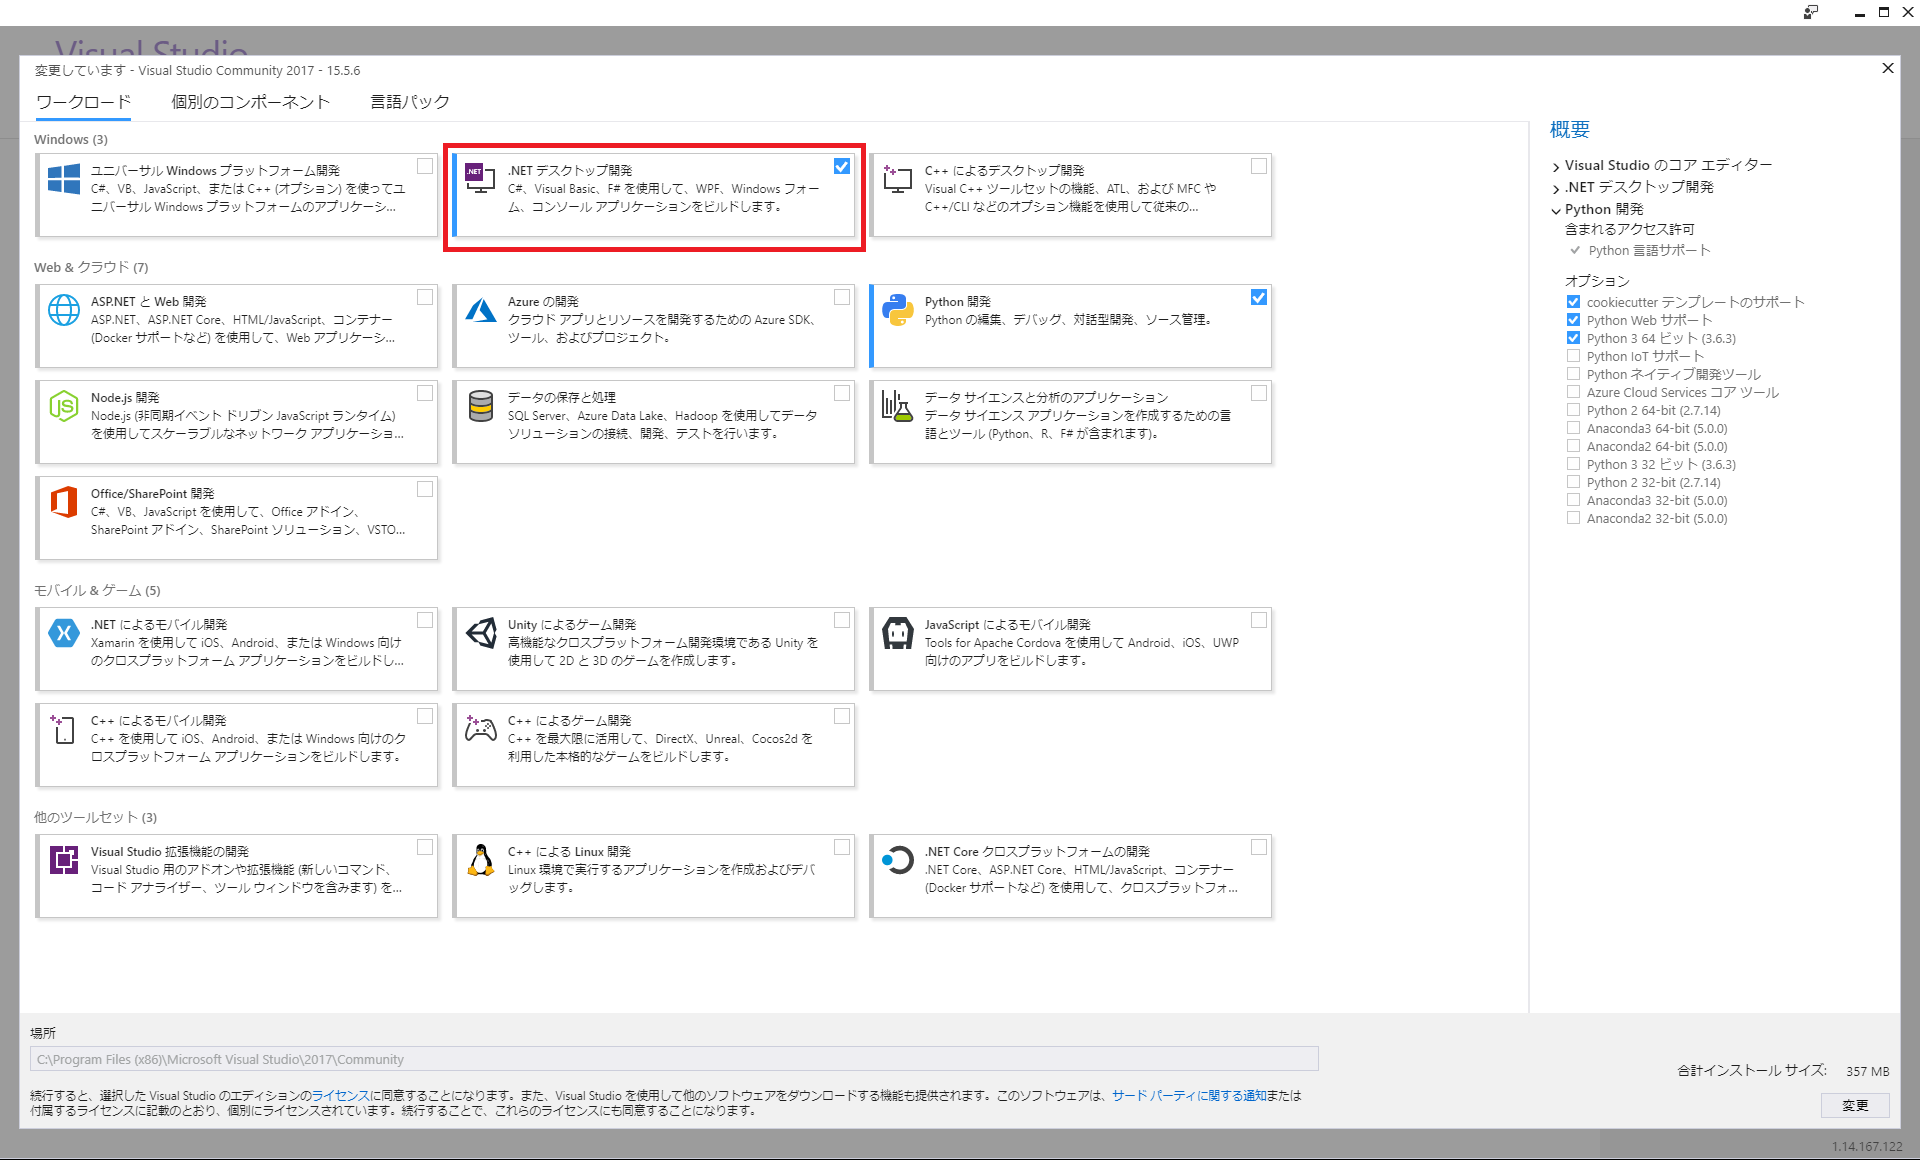Check Anaconda3 64-bit (5.0.0) option
This screenshot has width=1920, height=1160.
coord(1573,428)
